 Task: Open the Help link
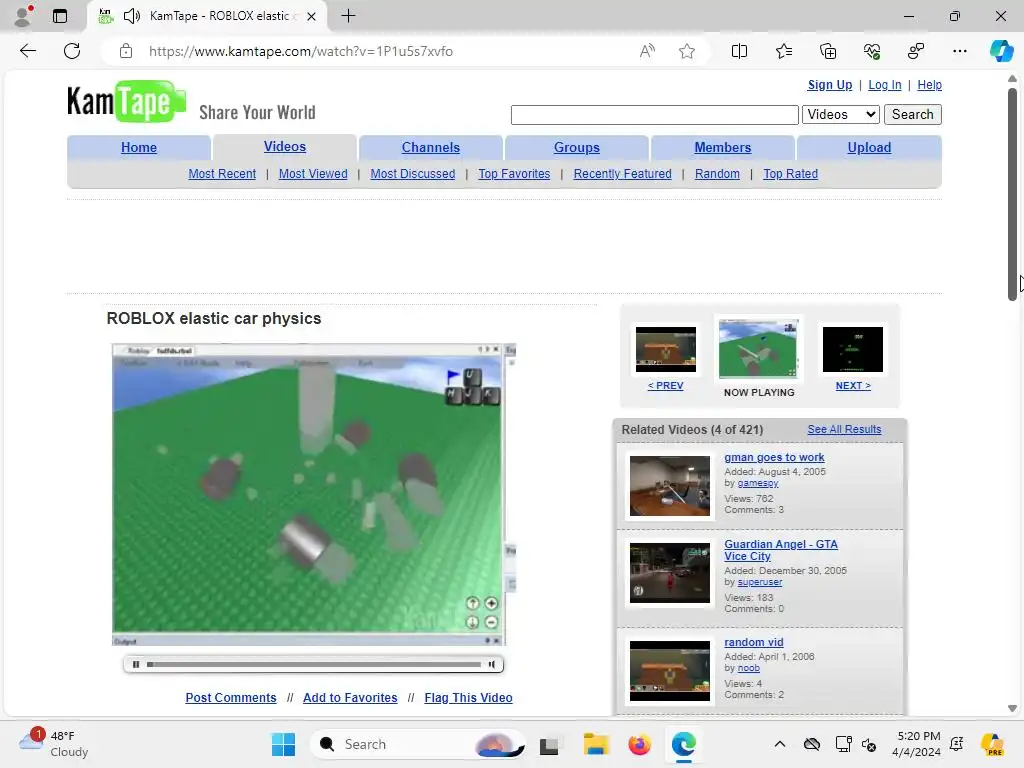click(929, 85)
